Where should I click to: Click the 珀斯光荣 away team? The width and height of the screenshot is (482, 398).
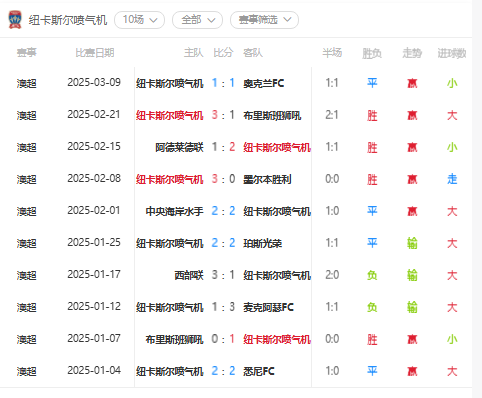coord(263,243)
